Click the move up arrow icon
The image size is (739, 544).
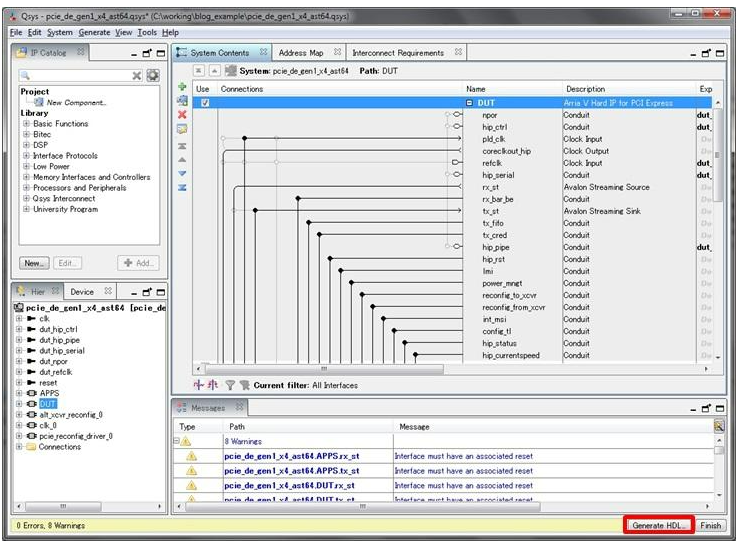click(x=182, y=160)
